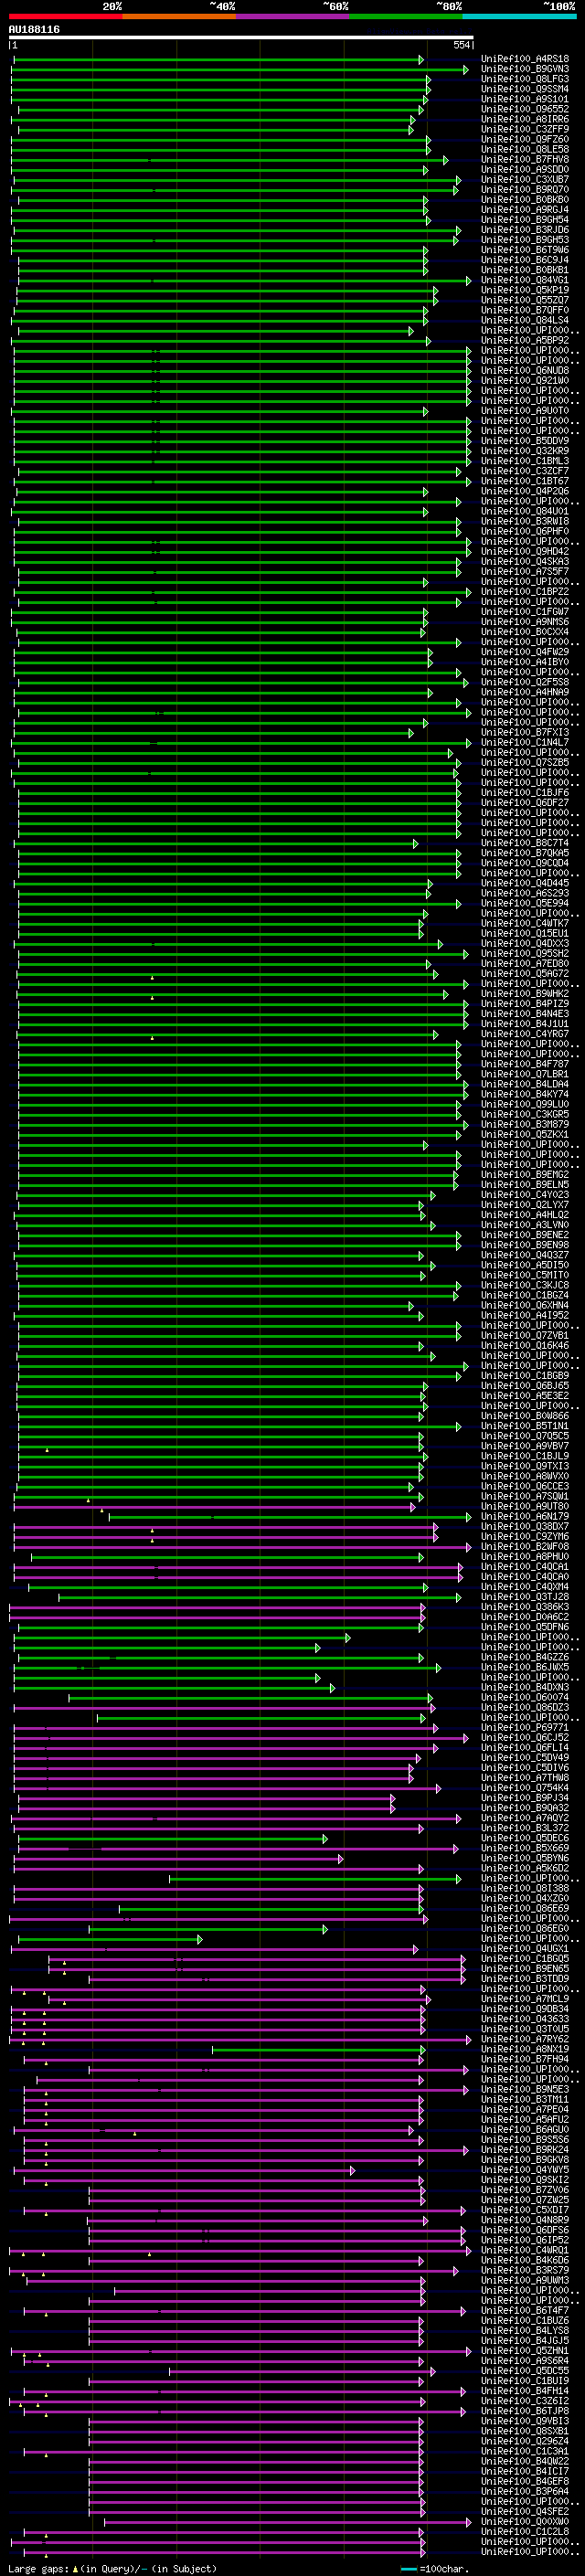This screenshot has height=2576, width=585.
Task: Select the UniRef100_C3XUB7 label
Action: coord(525,180)
